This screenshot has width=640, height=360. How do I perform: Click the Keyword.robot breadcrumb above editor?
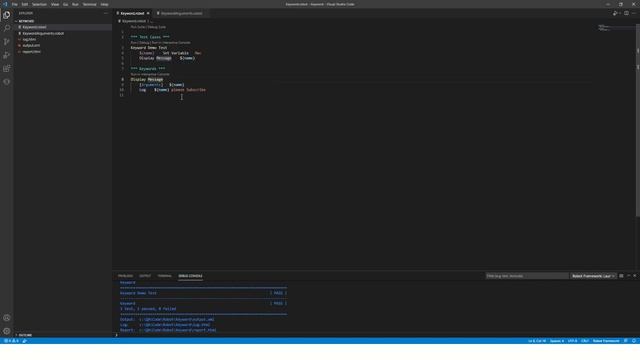[133, 21]
